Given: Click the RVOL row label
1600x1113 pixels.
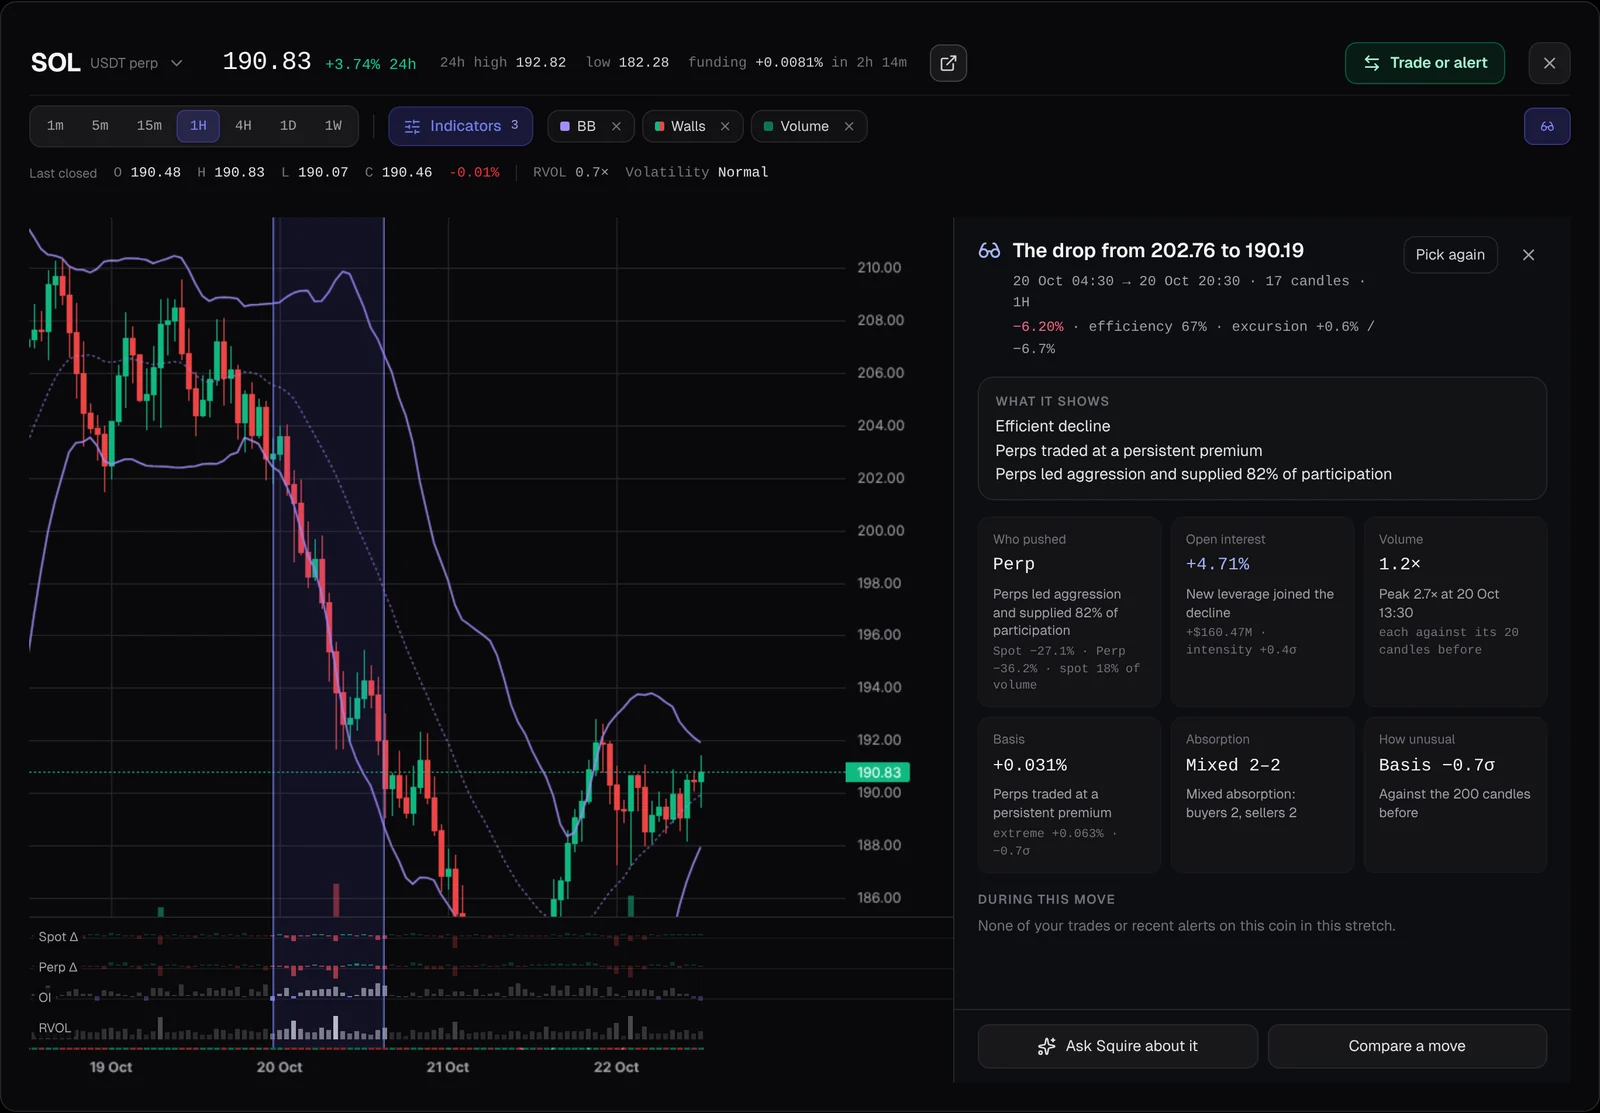Looking at the screenshot, I should pyautogui.click(x=55, y=1028).
